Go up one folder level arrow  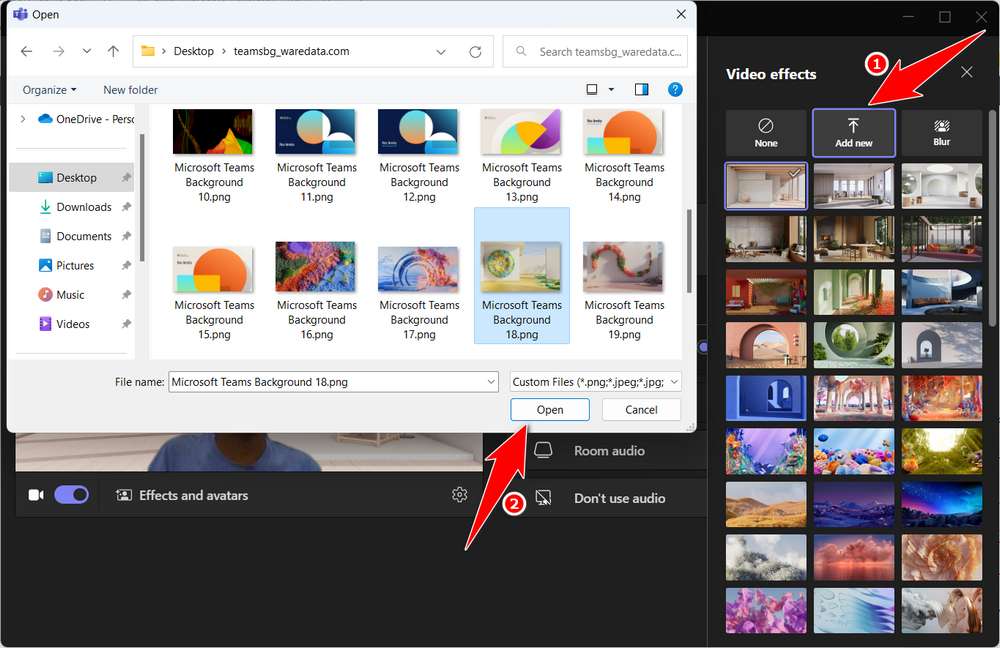point(113,51)
